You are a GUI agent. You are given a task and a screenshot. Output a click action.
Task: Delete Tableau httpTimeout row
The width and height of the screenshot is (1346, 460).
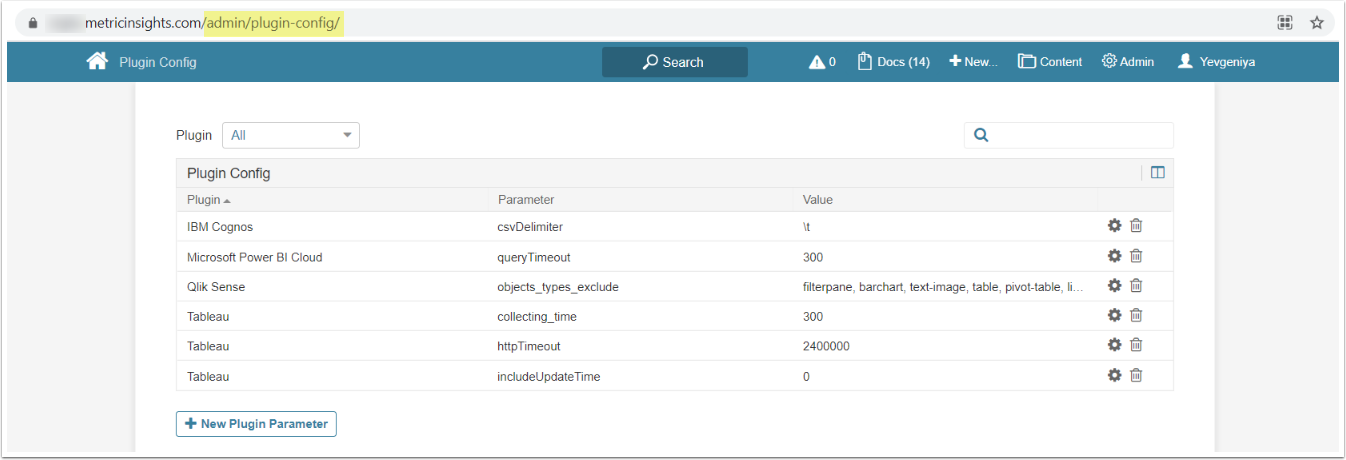1136,345
